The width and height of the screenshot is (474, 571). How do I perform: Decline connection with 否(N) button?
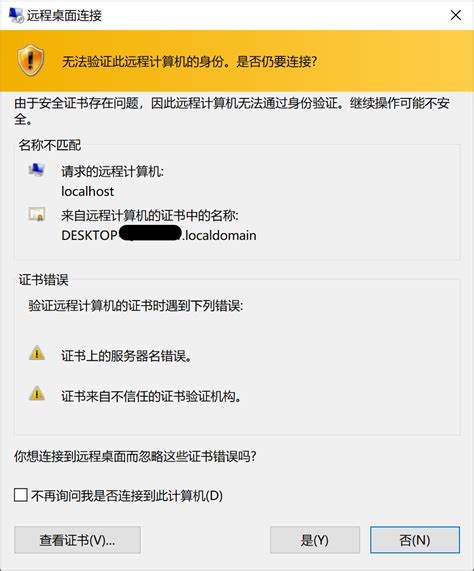pos(415,540)
